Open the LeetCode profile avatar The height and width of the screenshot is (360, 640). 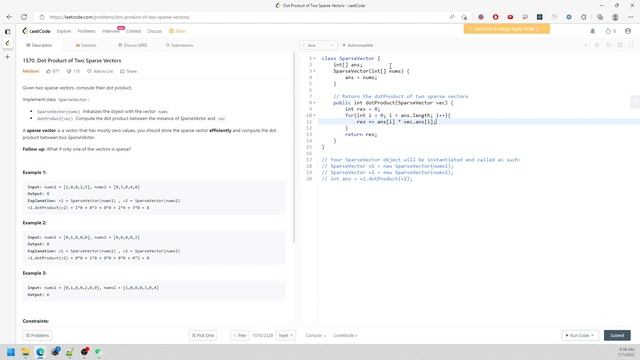[628, 31]
